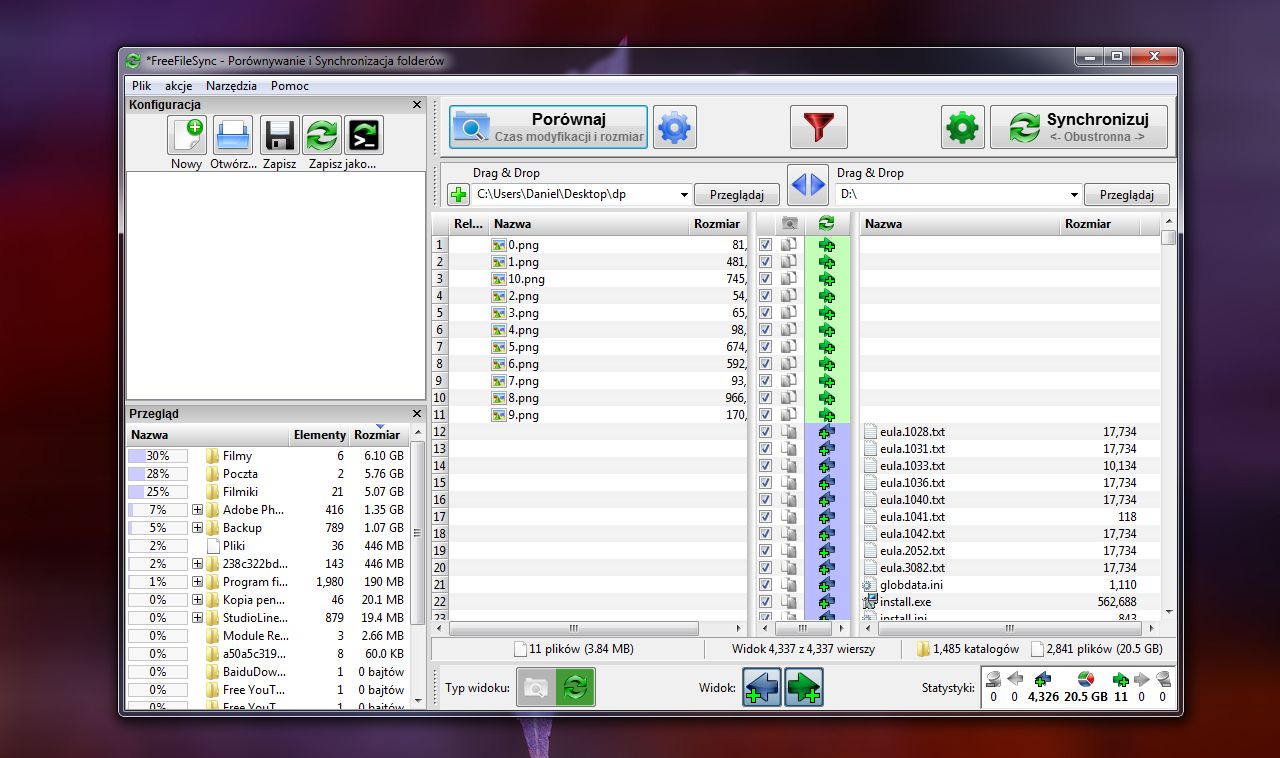The width and height of the screenshot is (1280, 758).
Task: Click the left file list horizontal scrollbar
Action: pyautogui.click(x=573, y=629)
